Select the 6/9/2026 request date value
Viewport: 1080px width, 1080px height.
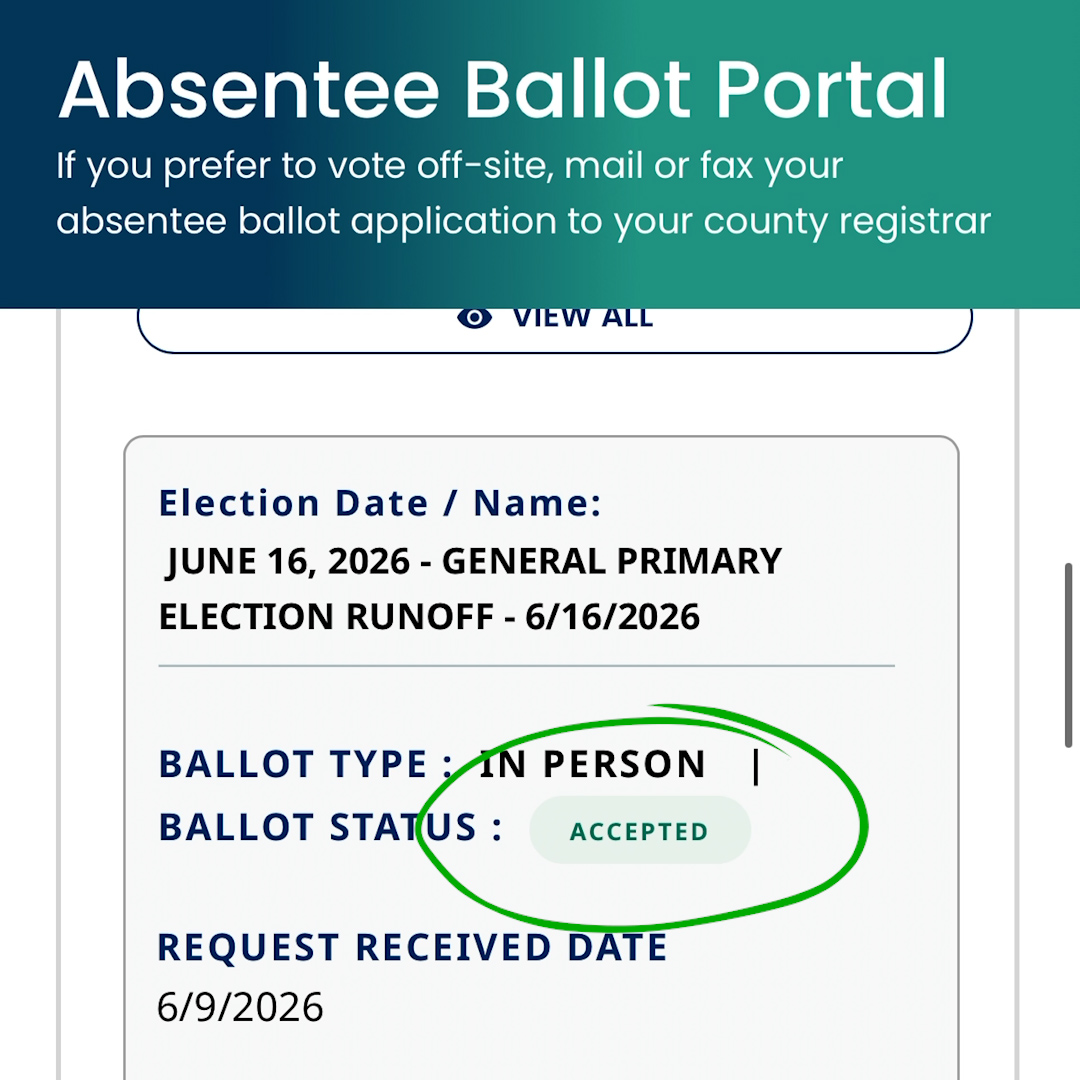click(x=240, y=1007)
